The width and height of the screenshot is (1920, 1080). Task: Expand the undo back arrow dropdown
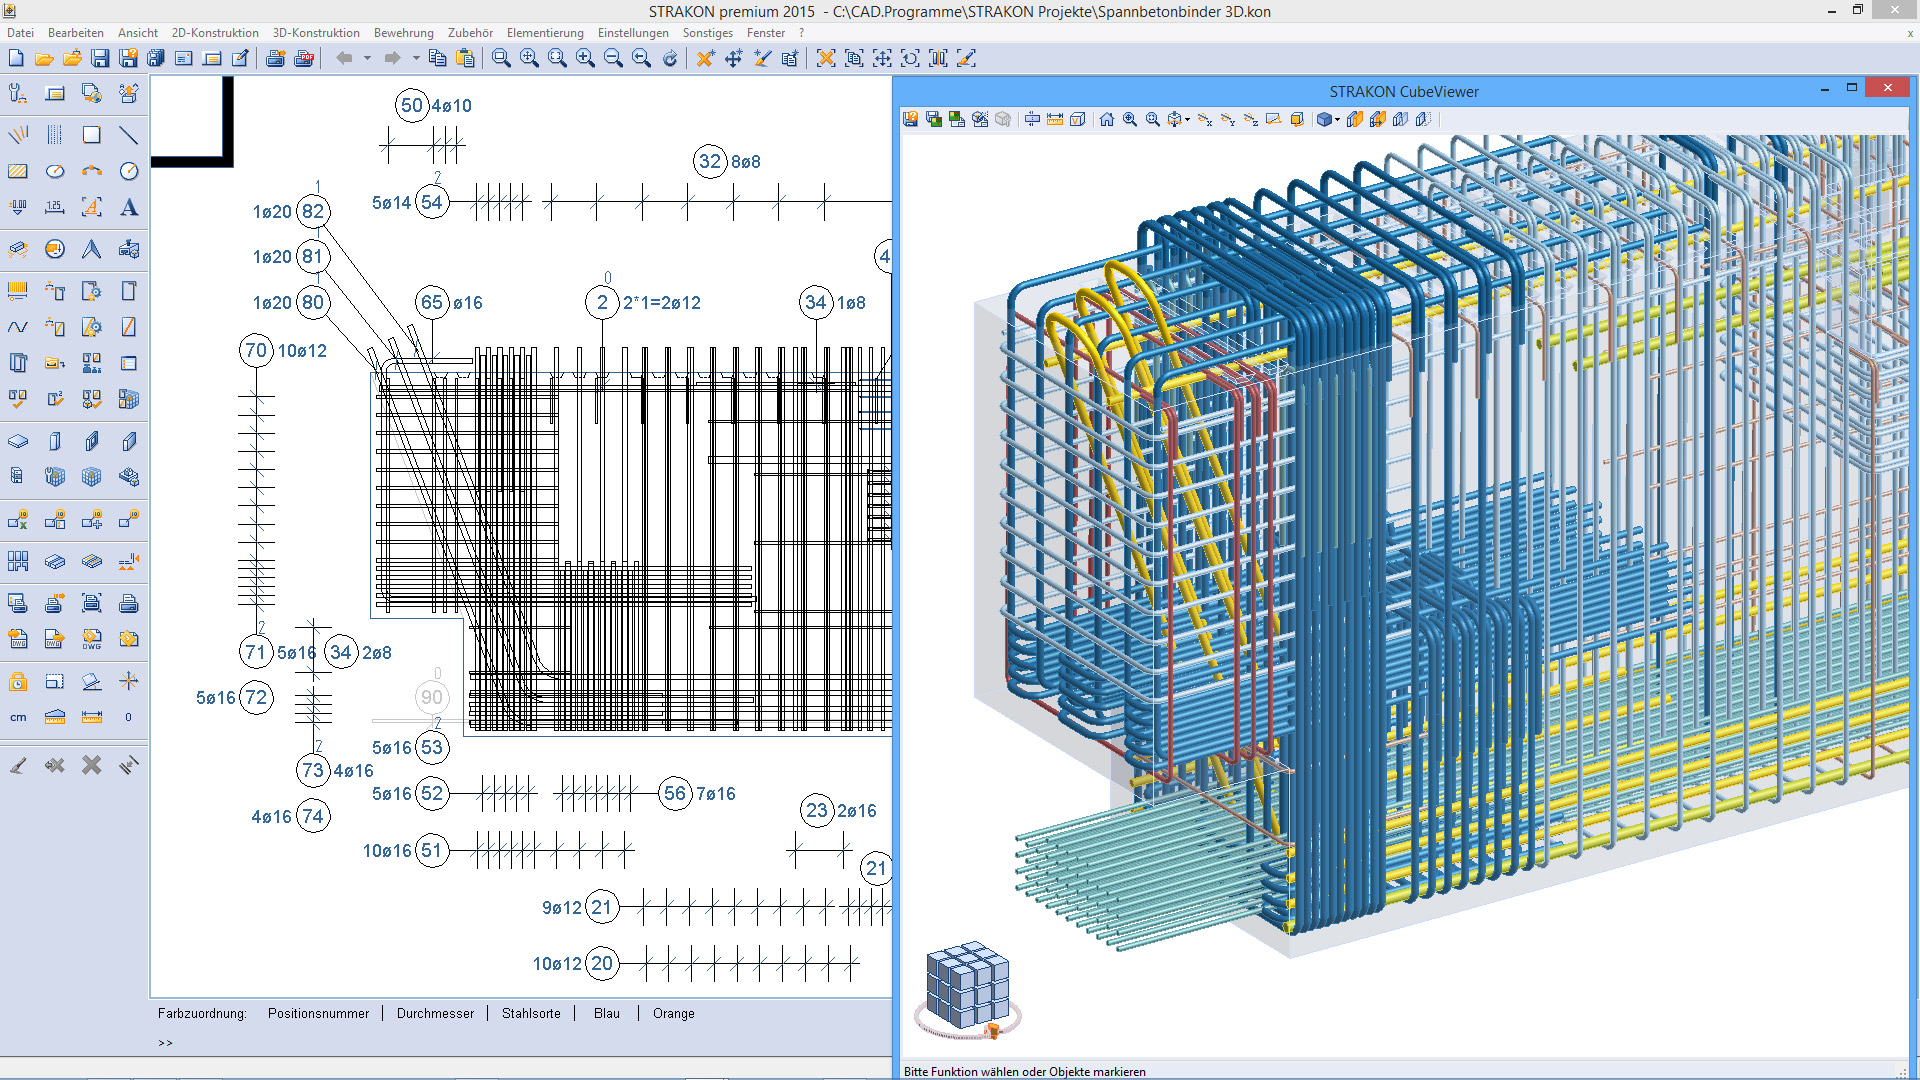point(367,58)
